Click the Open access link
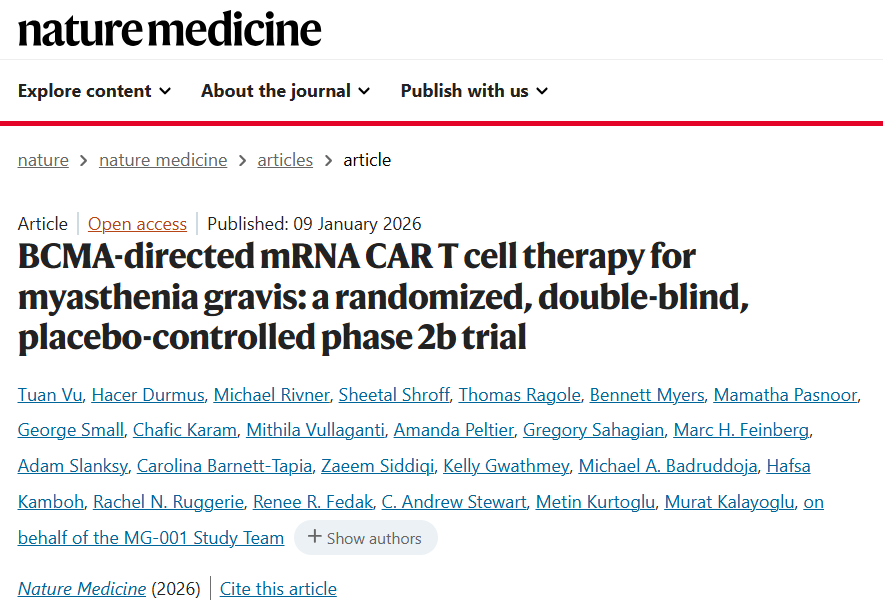Image resolution: width=883 pixels, height=600 pixels. coord(137,224)
